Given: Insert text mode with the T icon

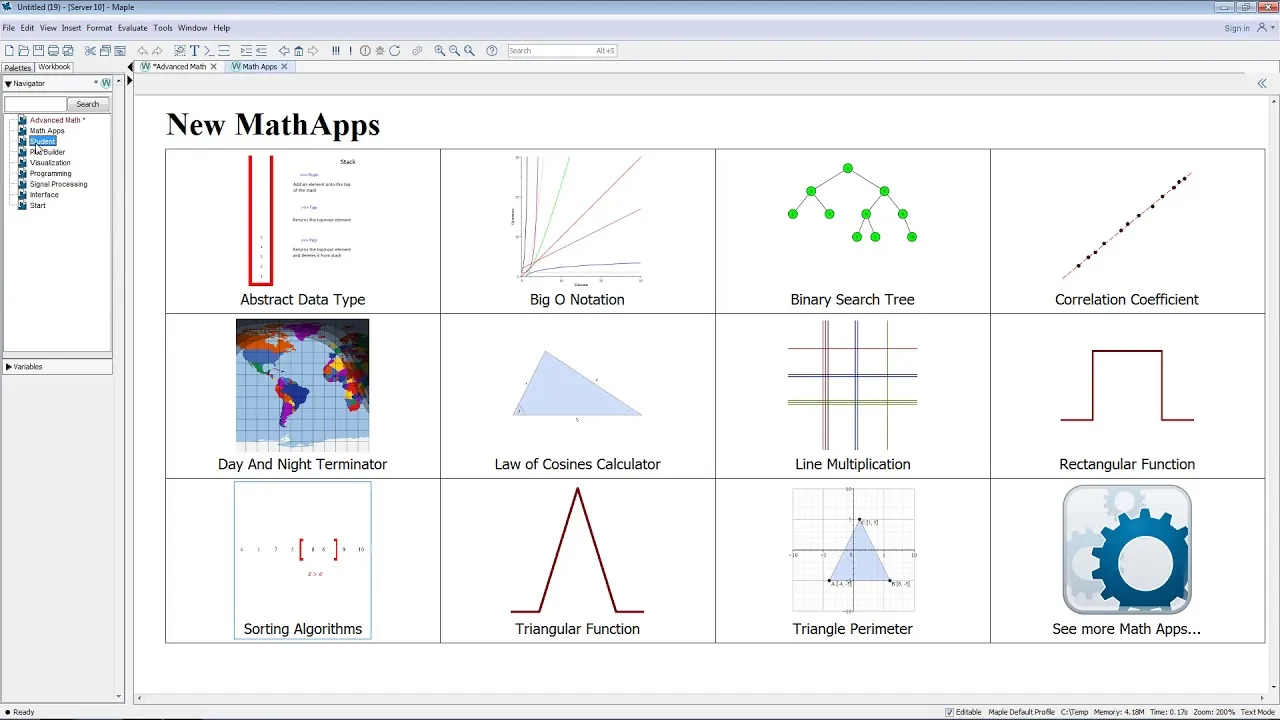Looking at the screenshot, I should [x=195, y=50].
